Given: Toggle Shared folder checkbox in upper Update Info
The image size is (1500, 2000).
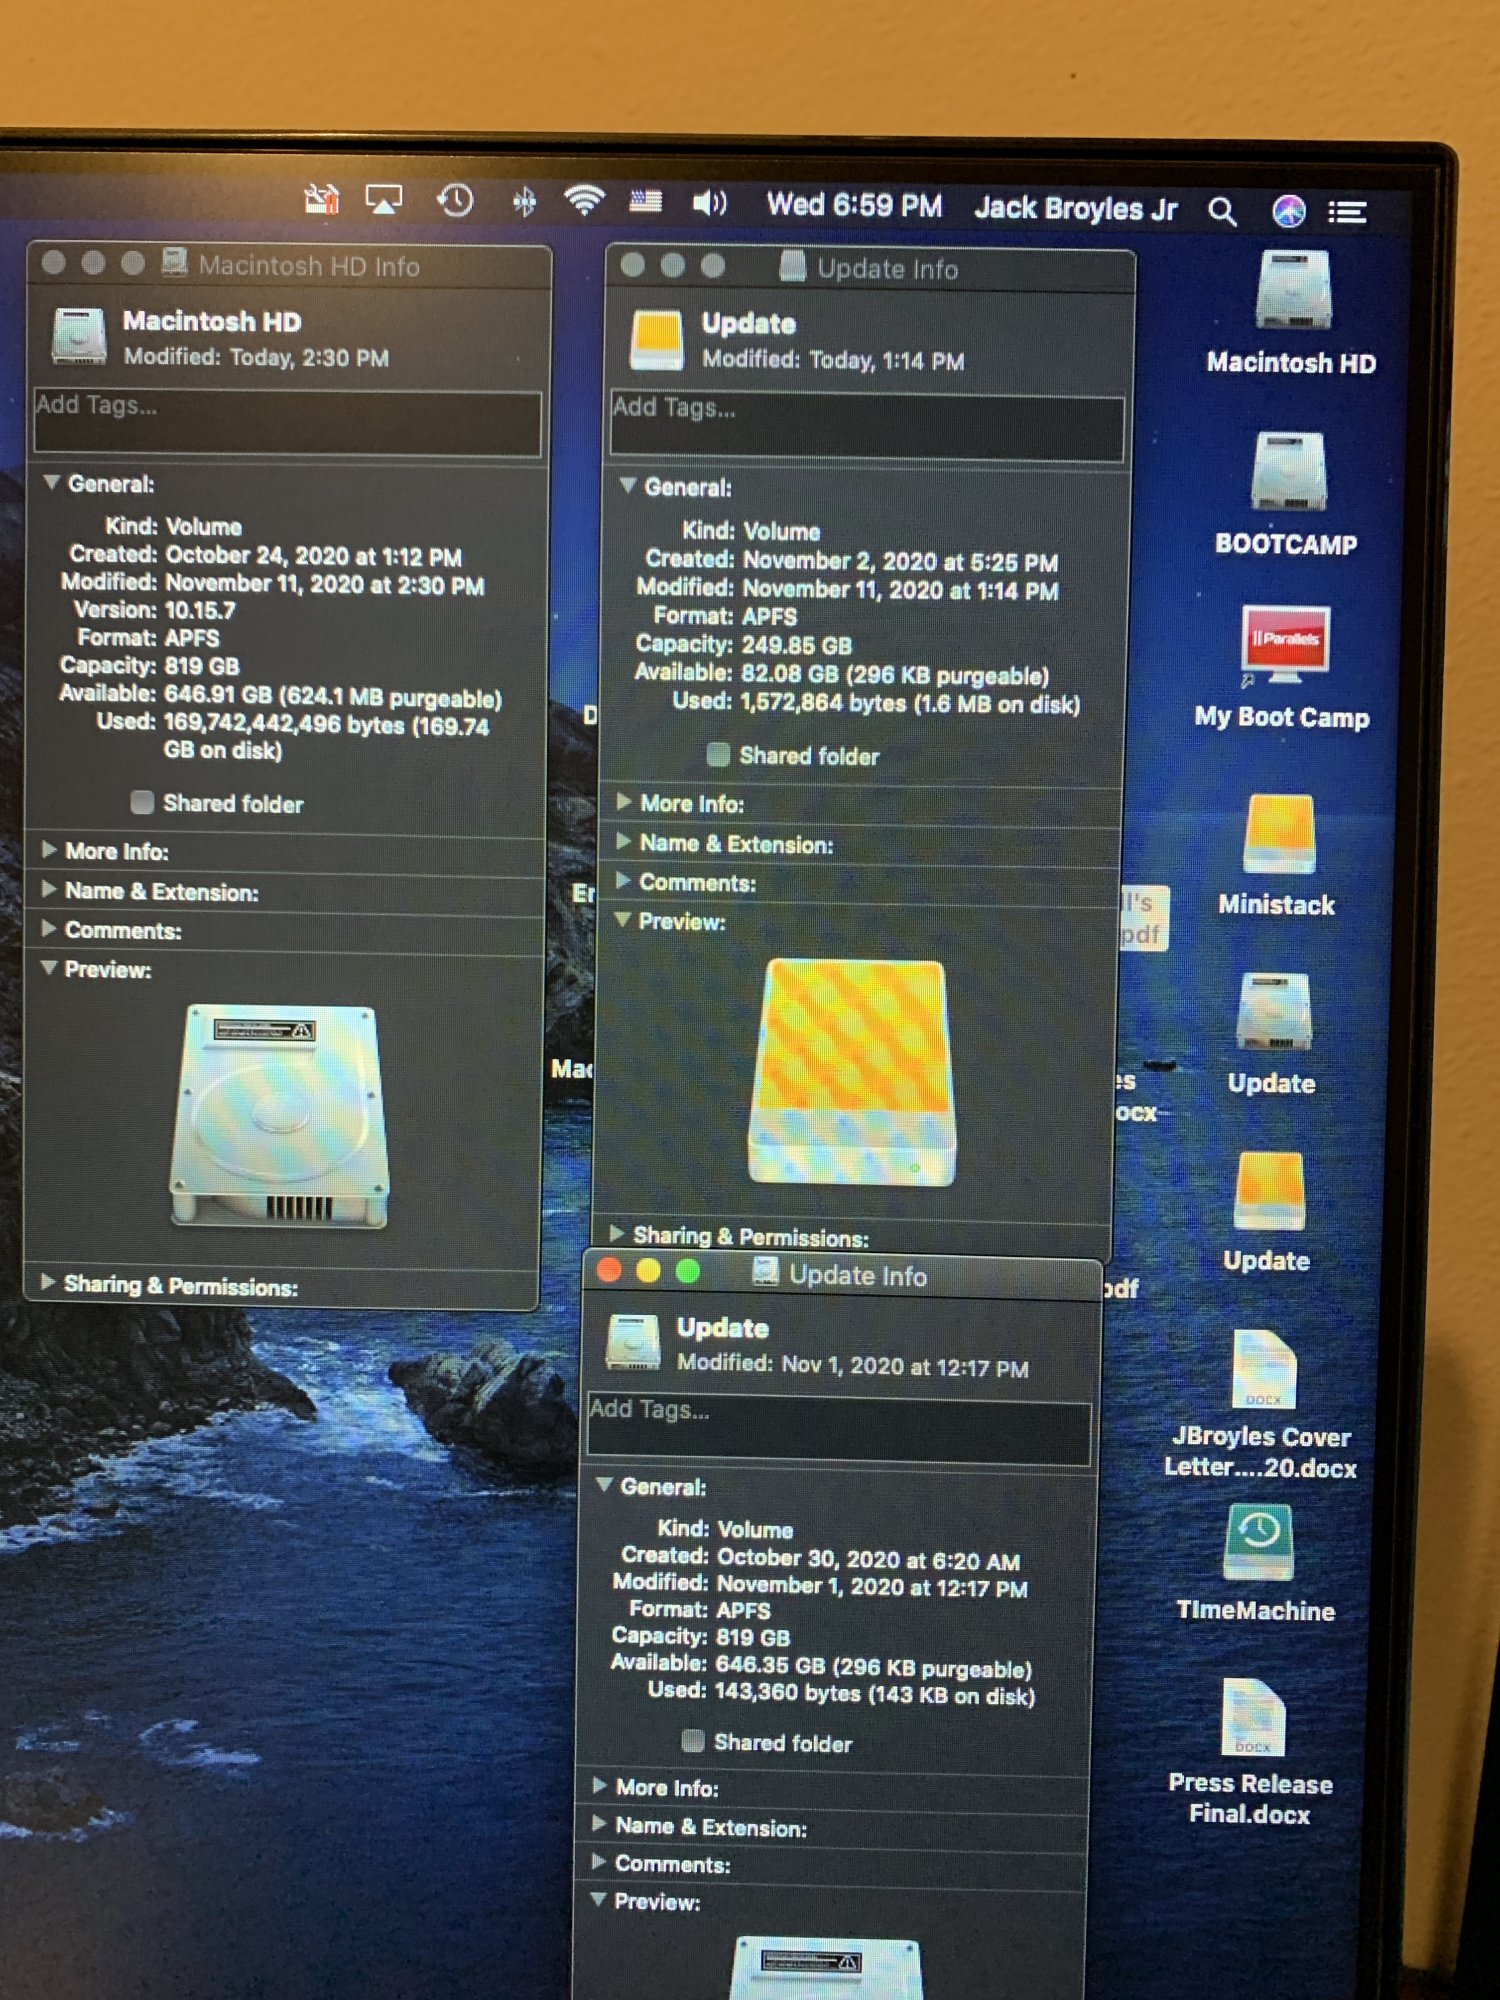Looking at the screenshot, I should [x=717, y=754].
